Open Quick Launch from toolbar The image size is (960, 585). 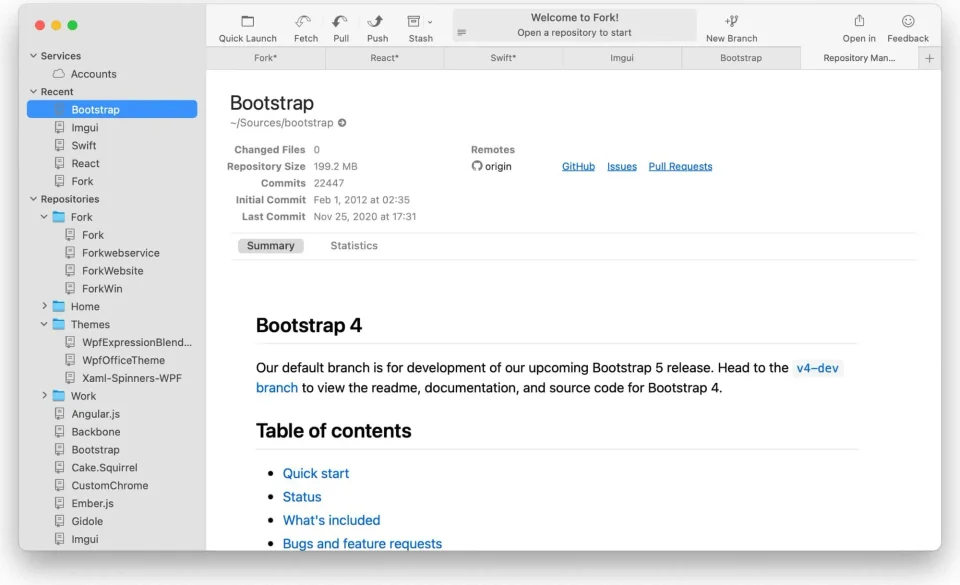click(247, 29)
